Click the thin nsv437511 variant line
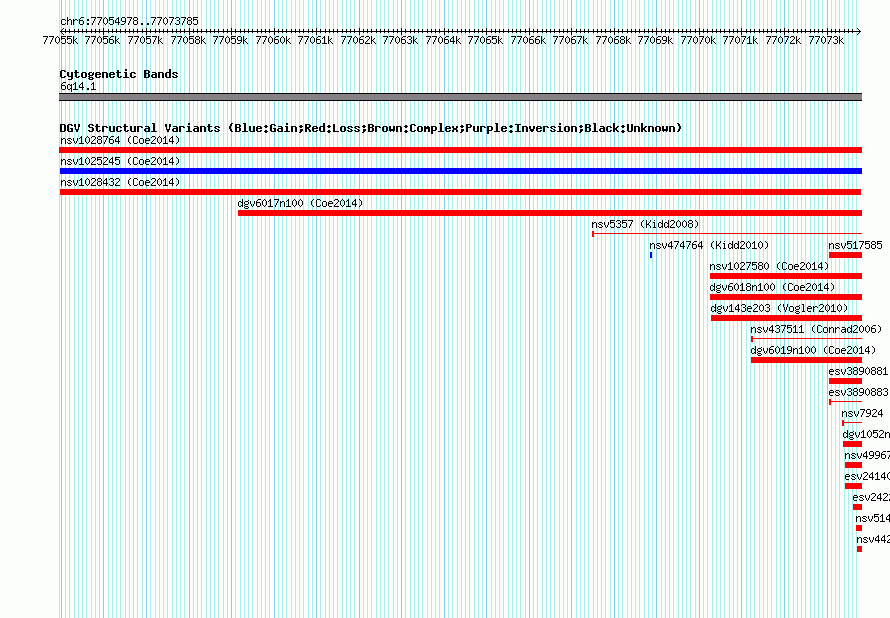The height and width of the screenshot is (618, 890). [x=806, y=339]
